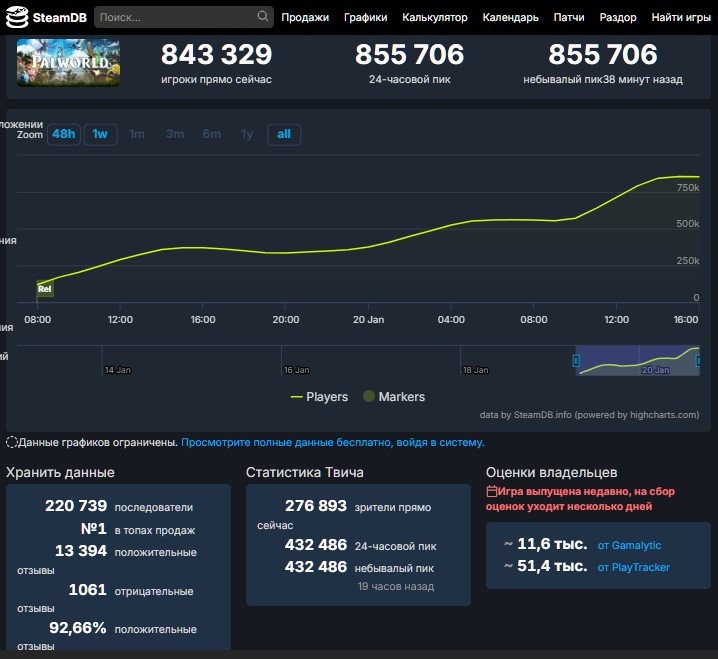The image size is (718, 659).
Task: Toggle the Players series in legend
Action: coord(319,397)
